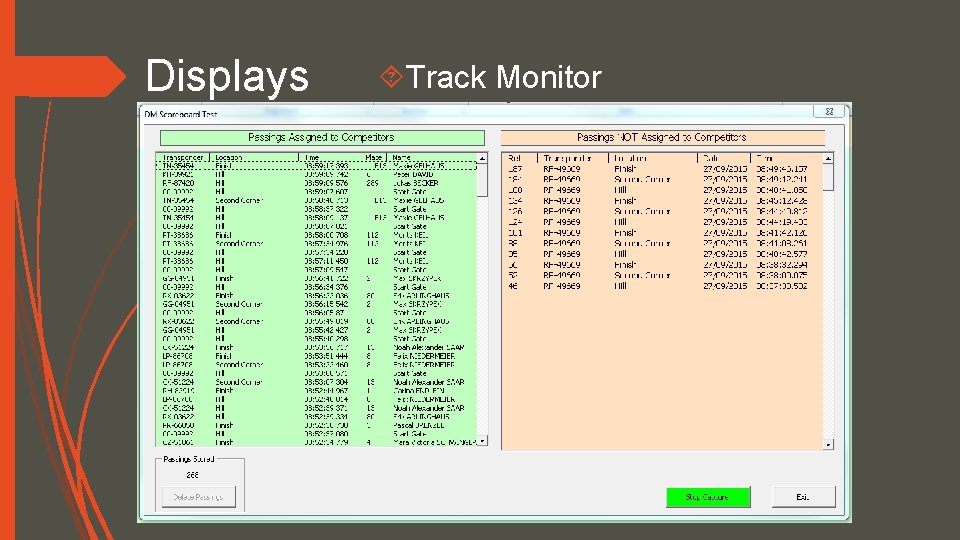Click the scrollbar thumb in the orange list
This screenshot has width=960, height=540.
828,178
